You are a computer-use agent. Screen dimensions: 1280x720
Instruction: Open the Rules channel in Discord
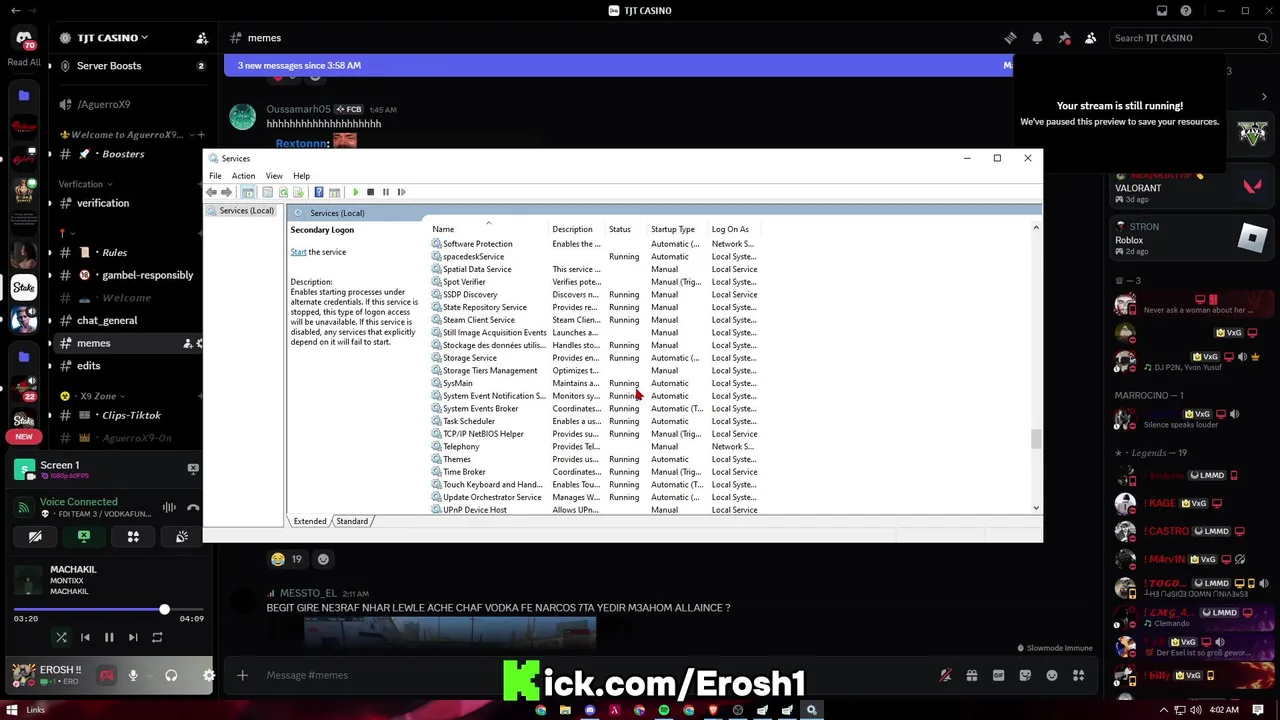(x=114, y=252)
